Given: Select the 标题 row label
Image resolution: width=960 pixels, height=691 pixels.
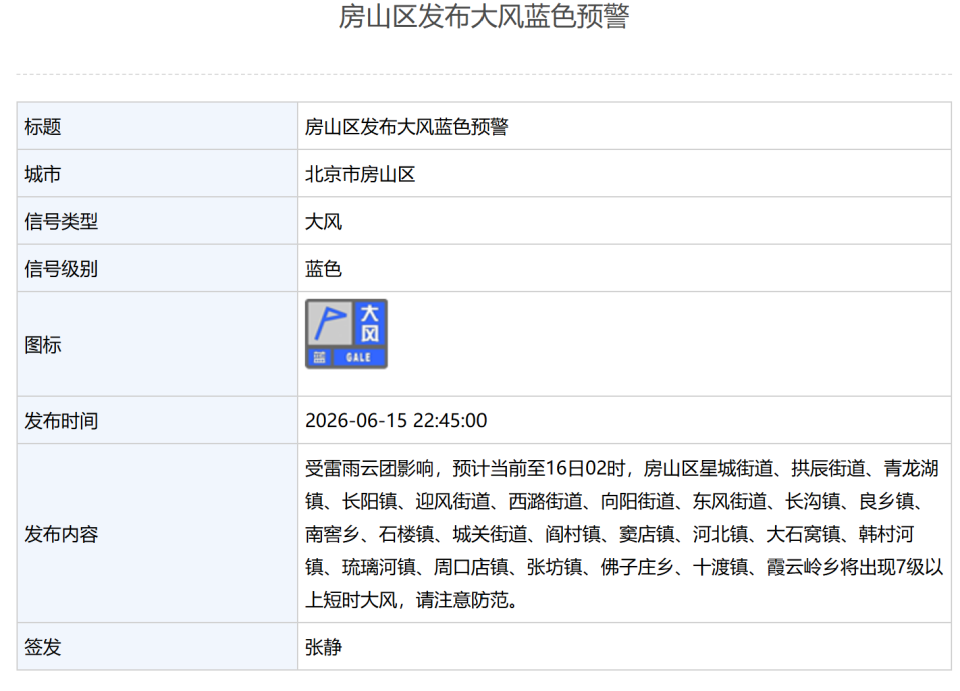Looking at the screenshot, I should point(43,127).
